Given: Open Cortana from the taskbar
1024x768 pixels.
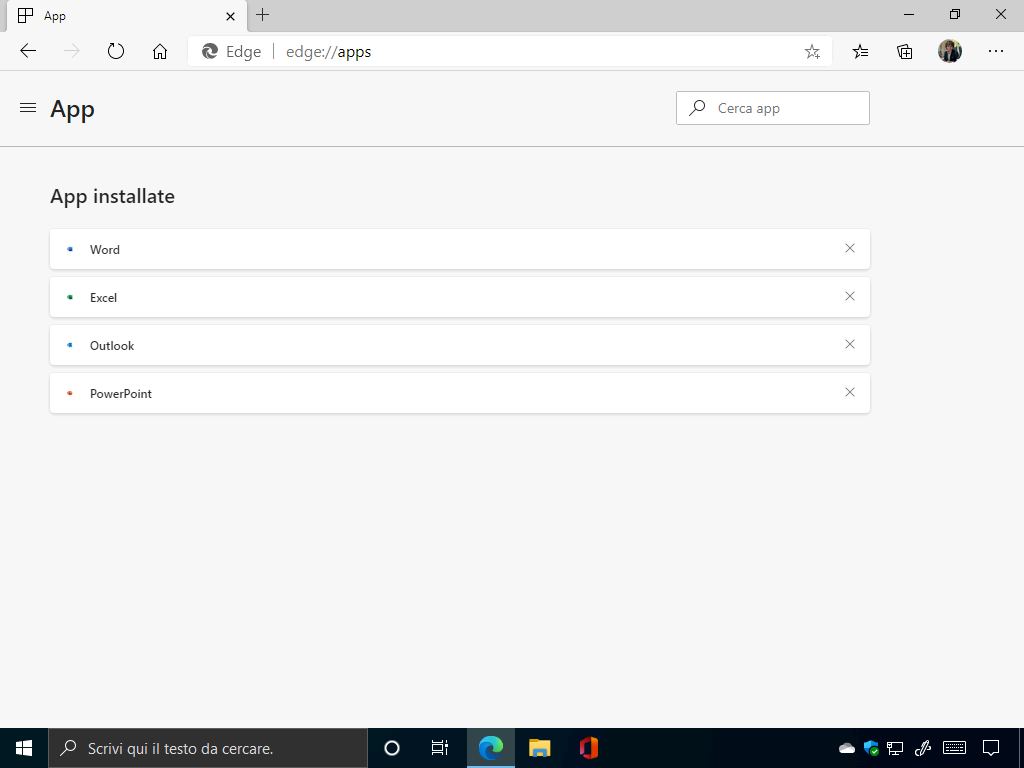Looking at the screenshot, I should click(x=392, y=748).
